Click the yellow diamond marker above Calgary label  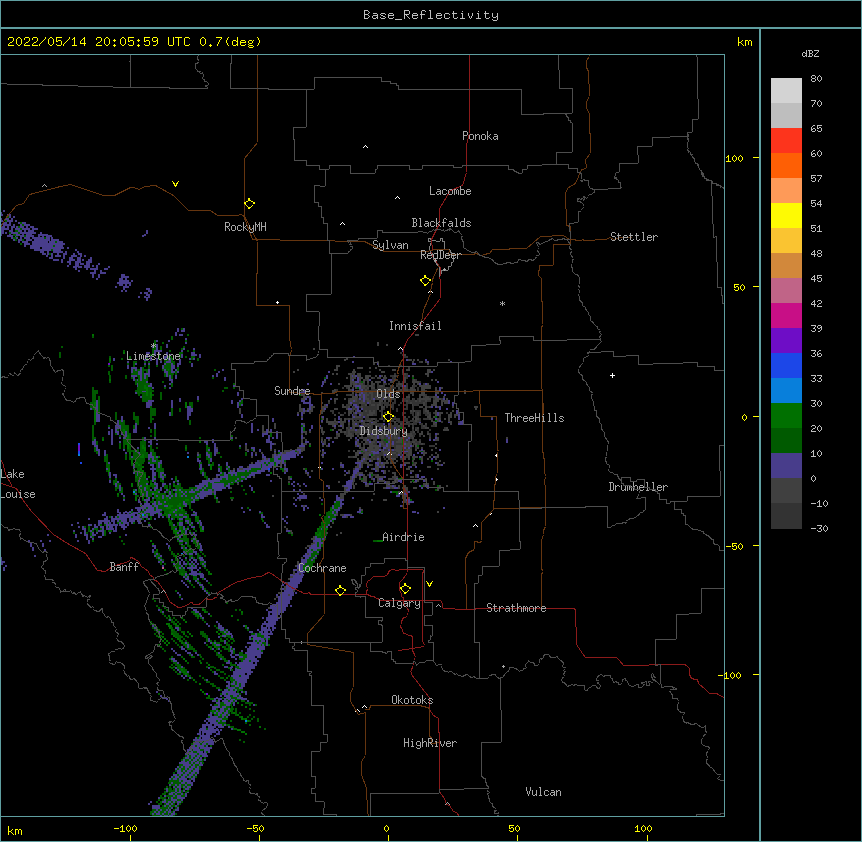tap(405, 588)
